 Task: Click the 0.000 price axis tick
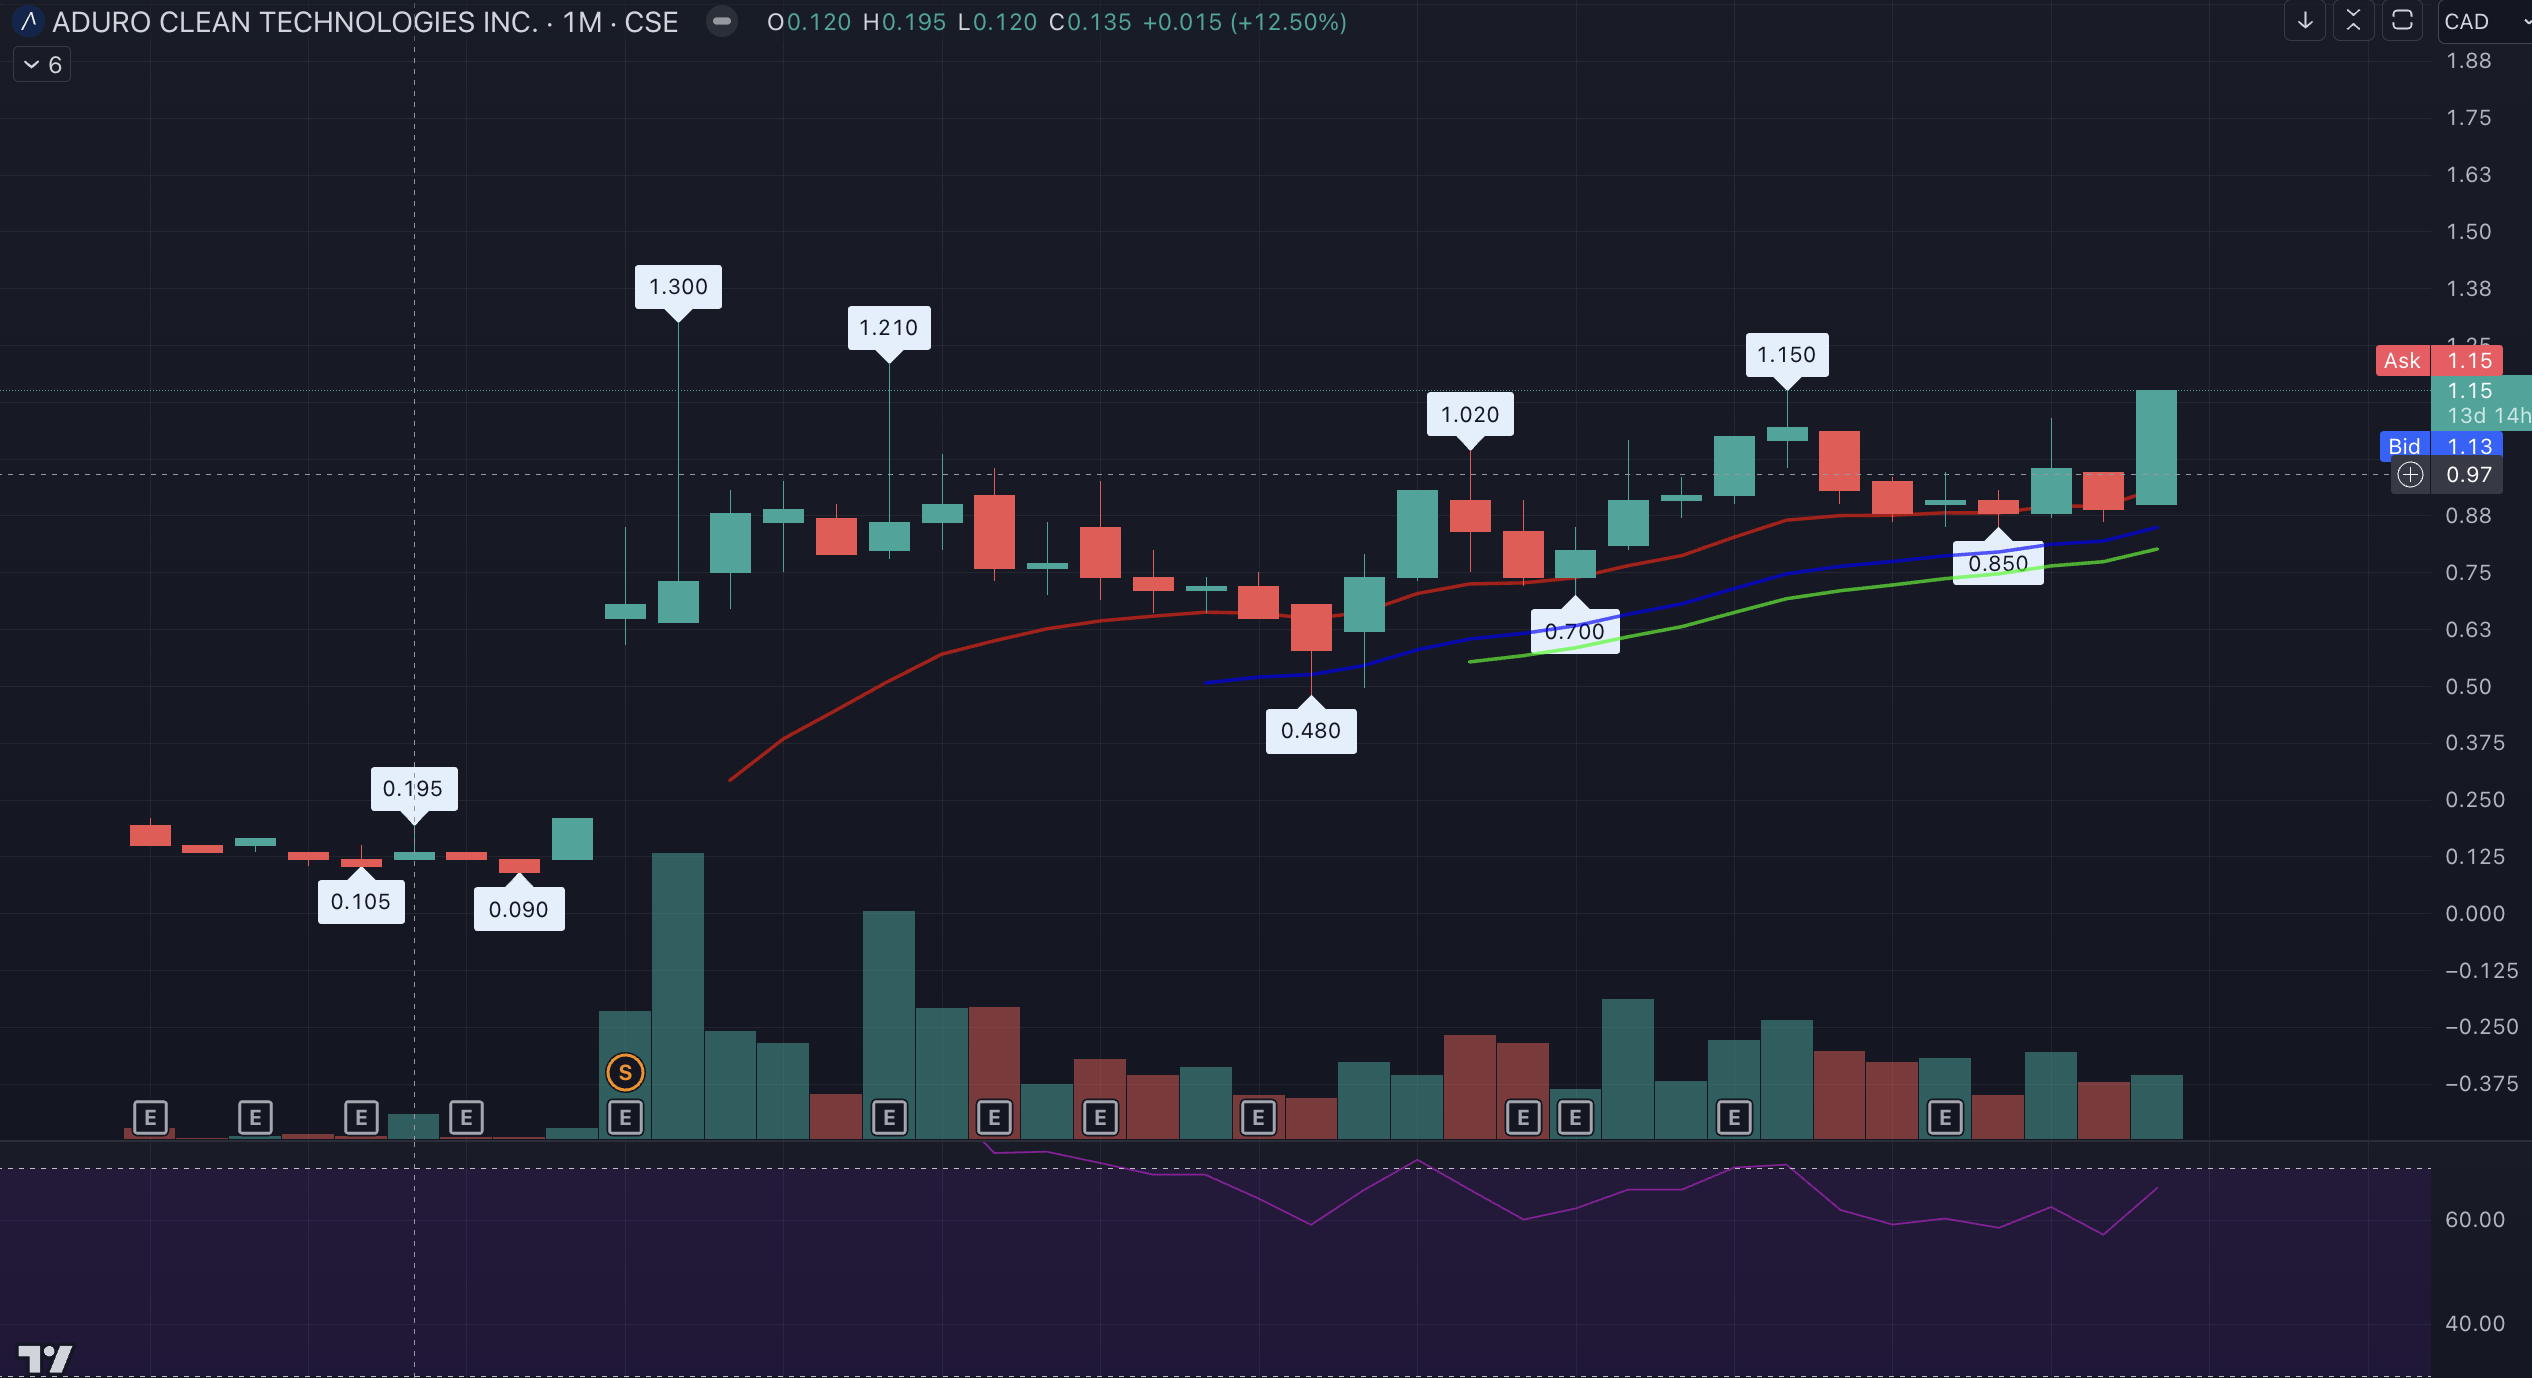pos(2475,913)
